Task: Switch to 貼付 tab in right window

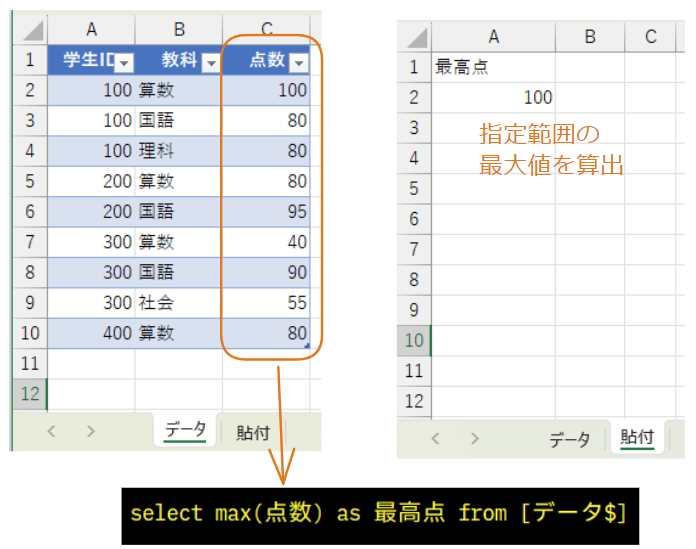Action: 637,437
